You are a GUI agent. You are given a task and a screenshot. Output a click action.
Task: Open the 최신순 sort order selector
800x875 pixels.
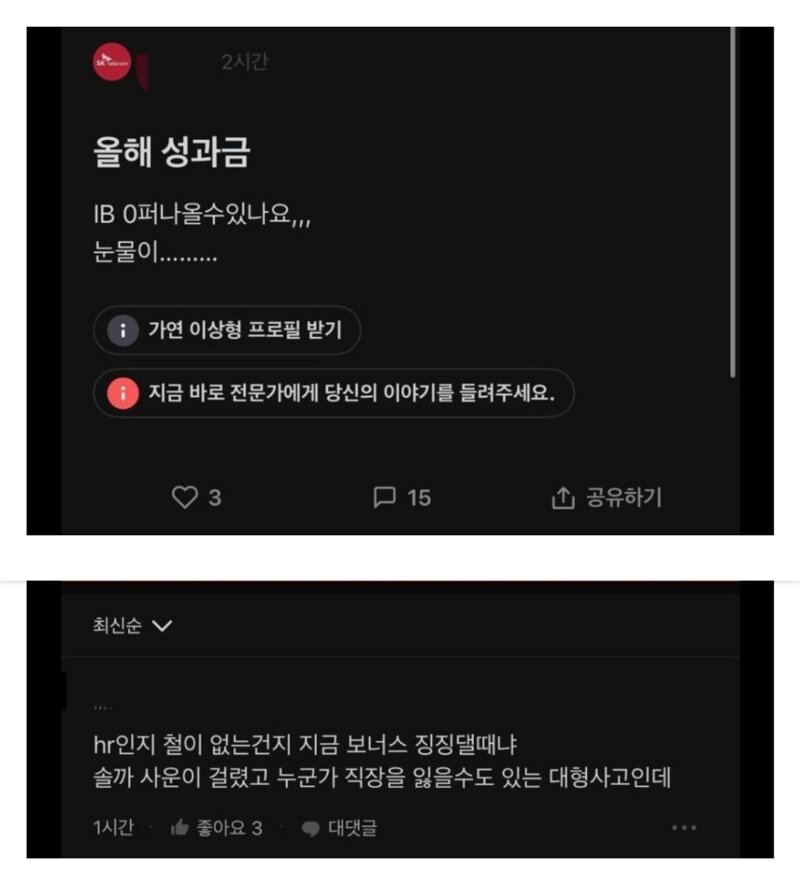click(x=133, y=626)
